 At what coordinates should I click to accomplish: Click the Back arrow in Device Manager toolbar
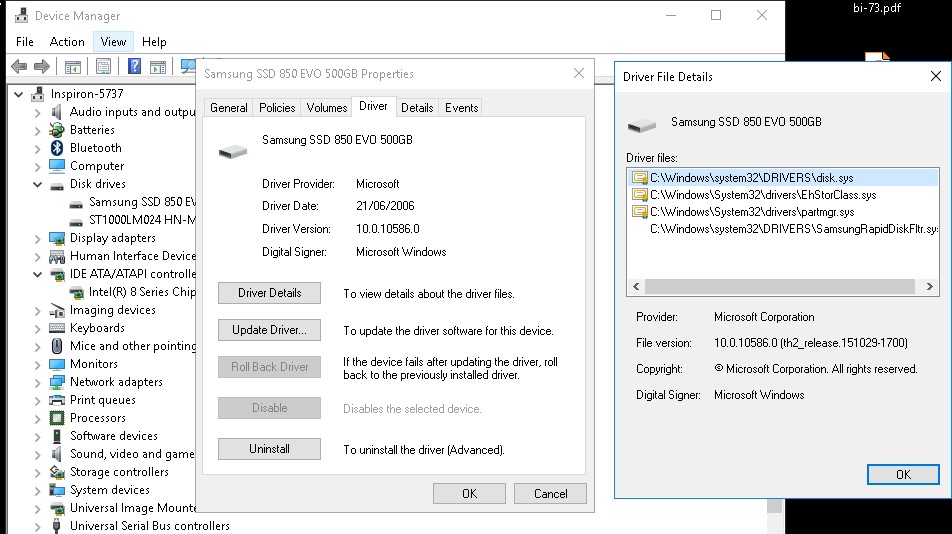tap(19, 66)
